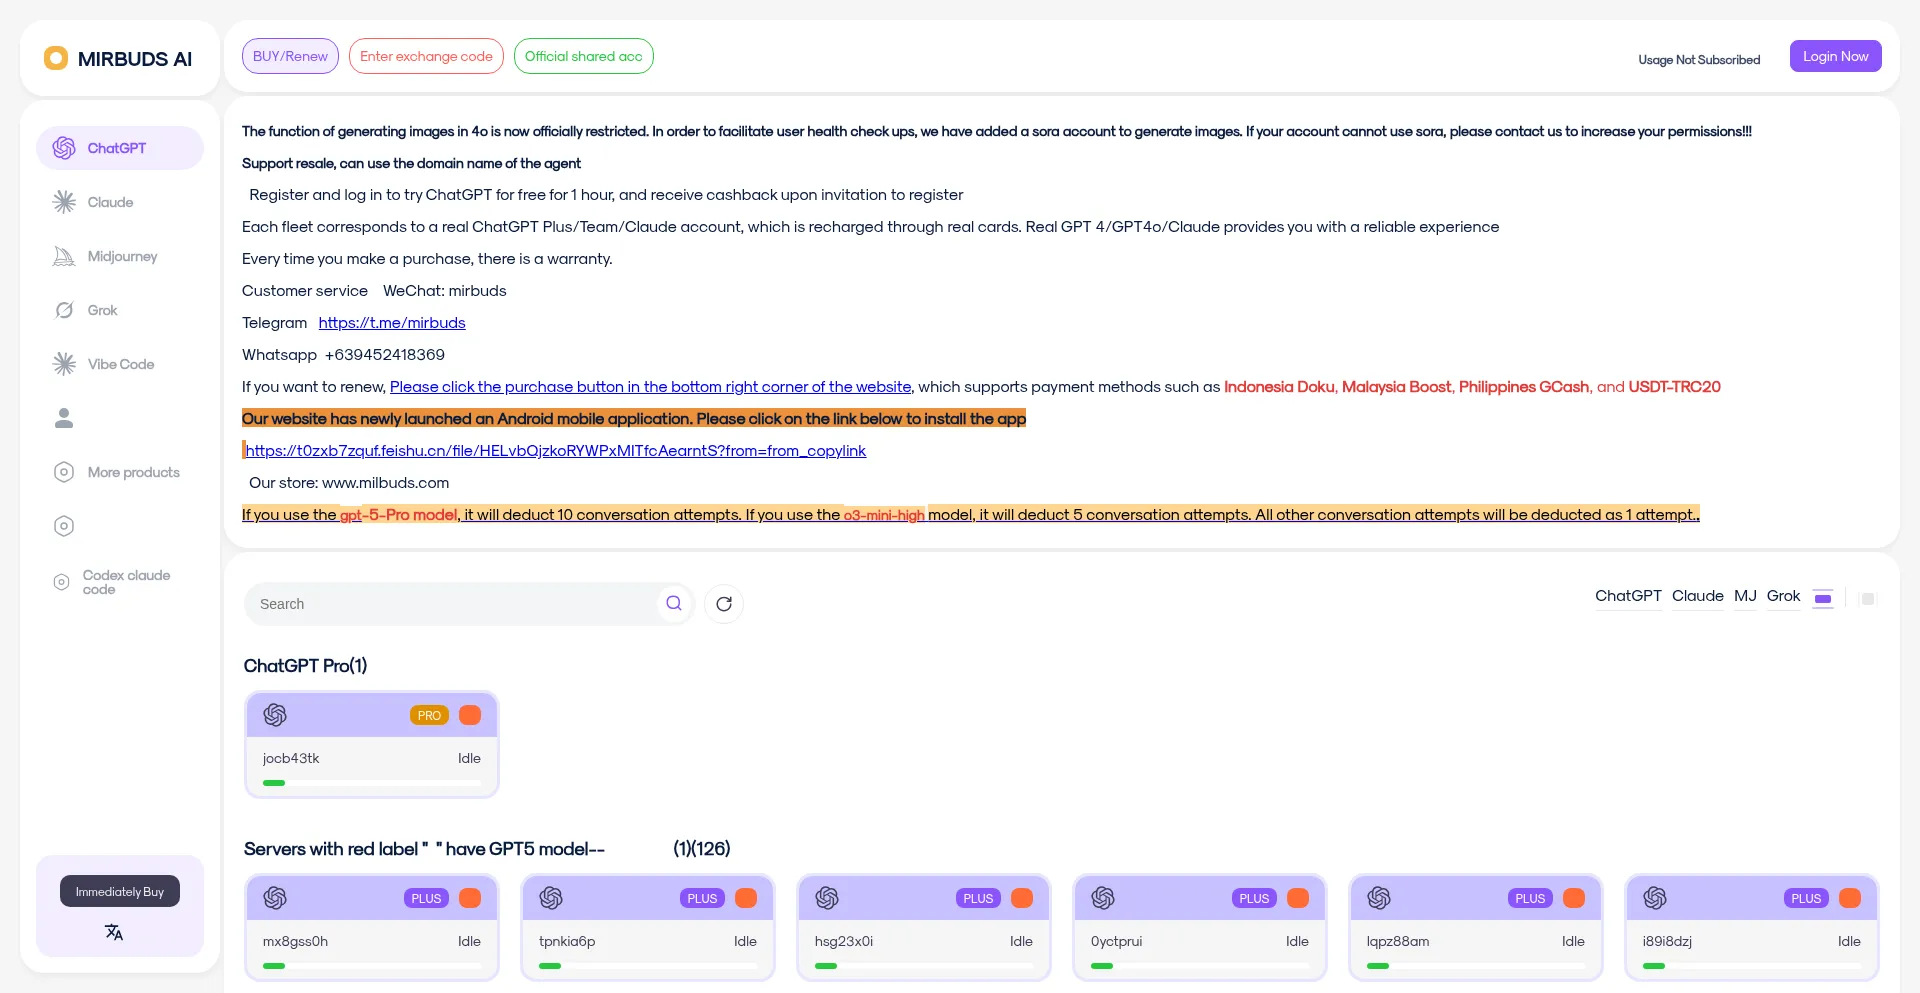Click the MIRBUDS AI logo

(119, 59)
